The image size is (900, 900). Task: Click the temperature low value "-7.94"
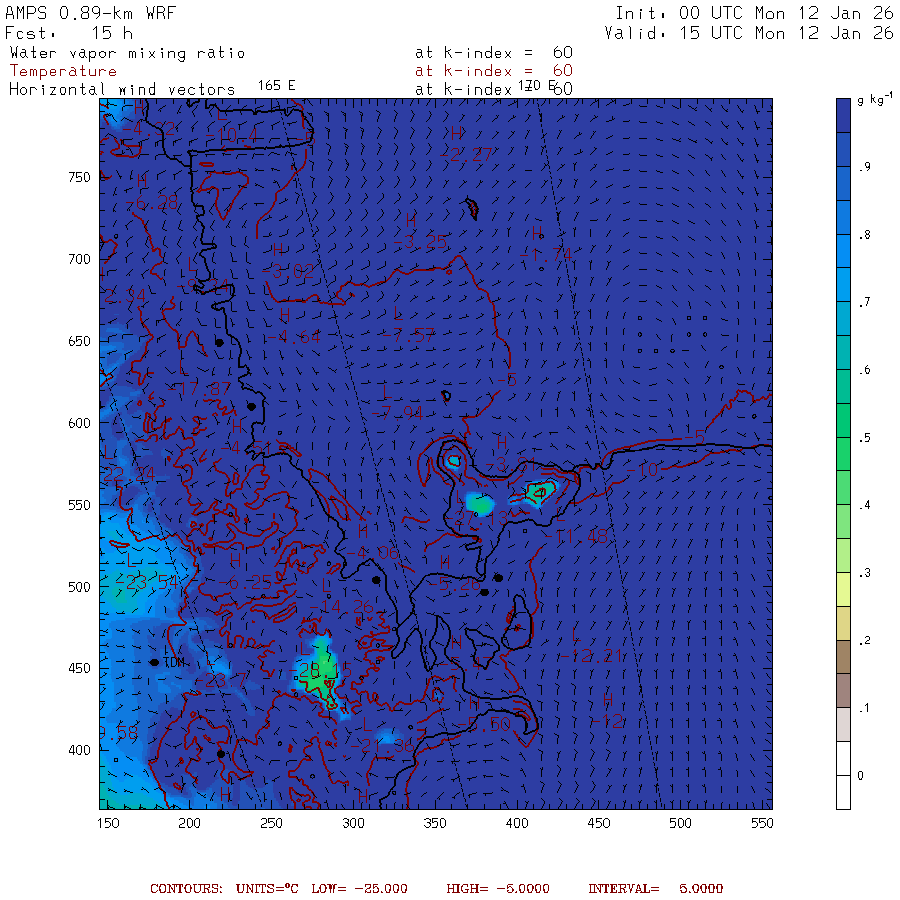pyautogui.click(x=397, y=413)
